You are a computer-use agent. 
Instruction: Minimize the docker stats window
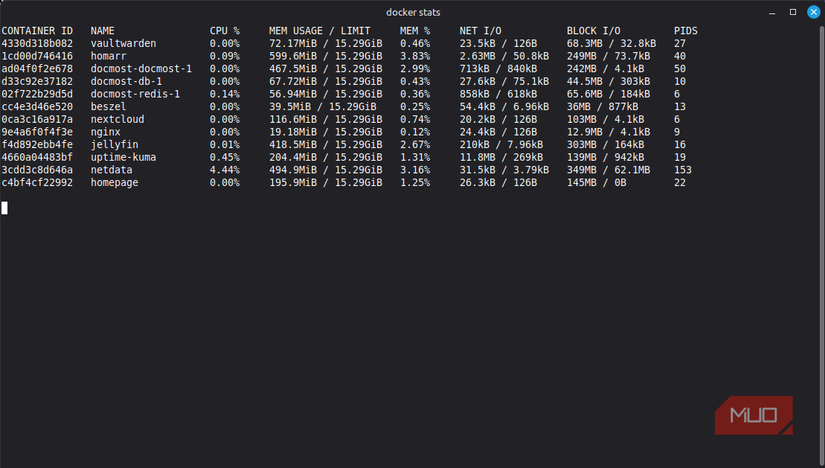[x=772, y=12]
